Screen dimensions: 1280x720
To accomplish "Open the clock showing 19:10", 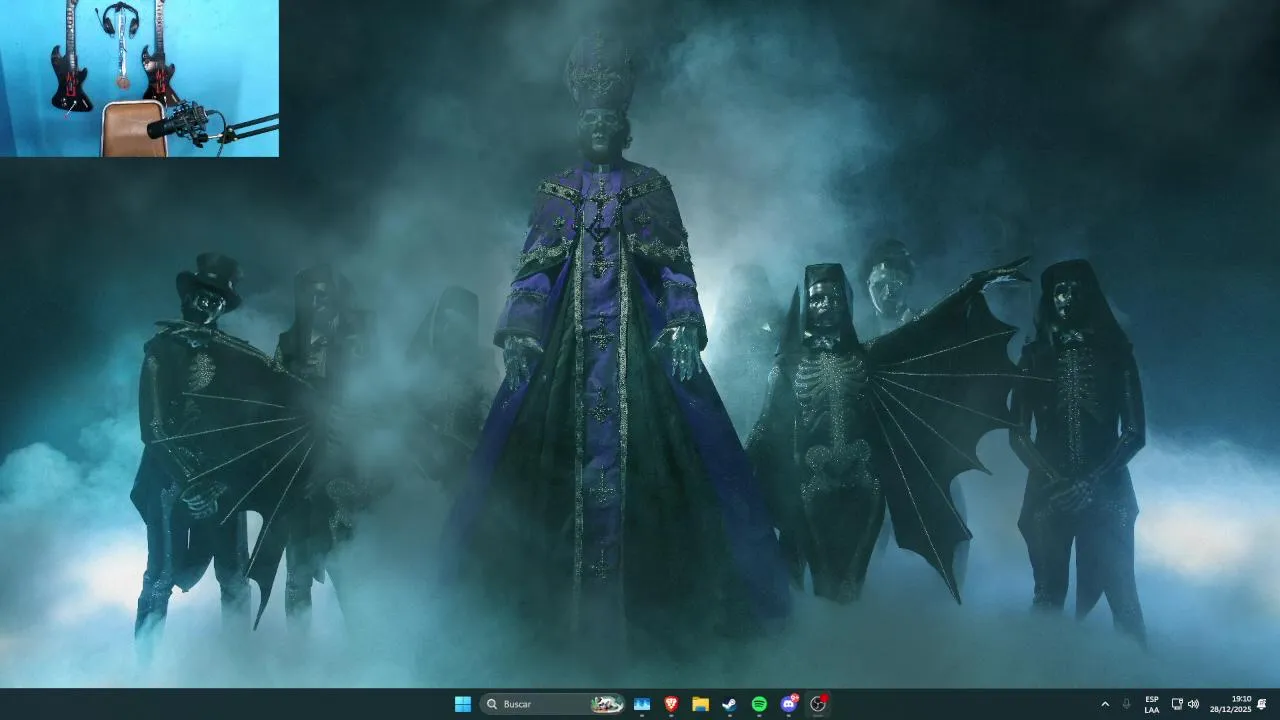I will point(1230,704).
